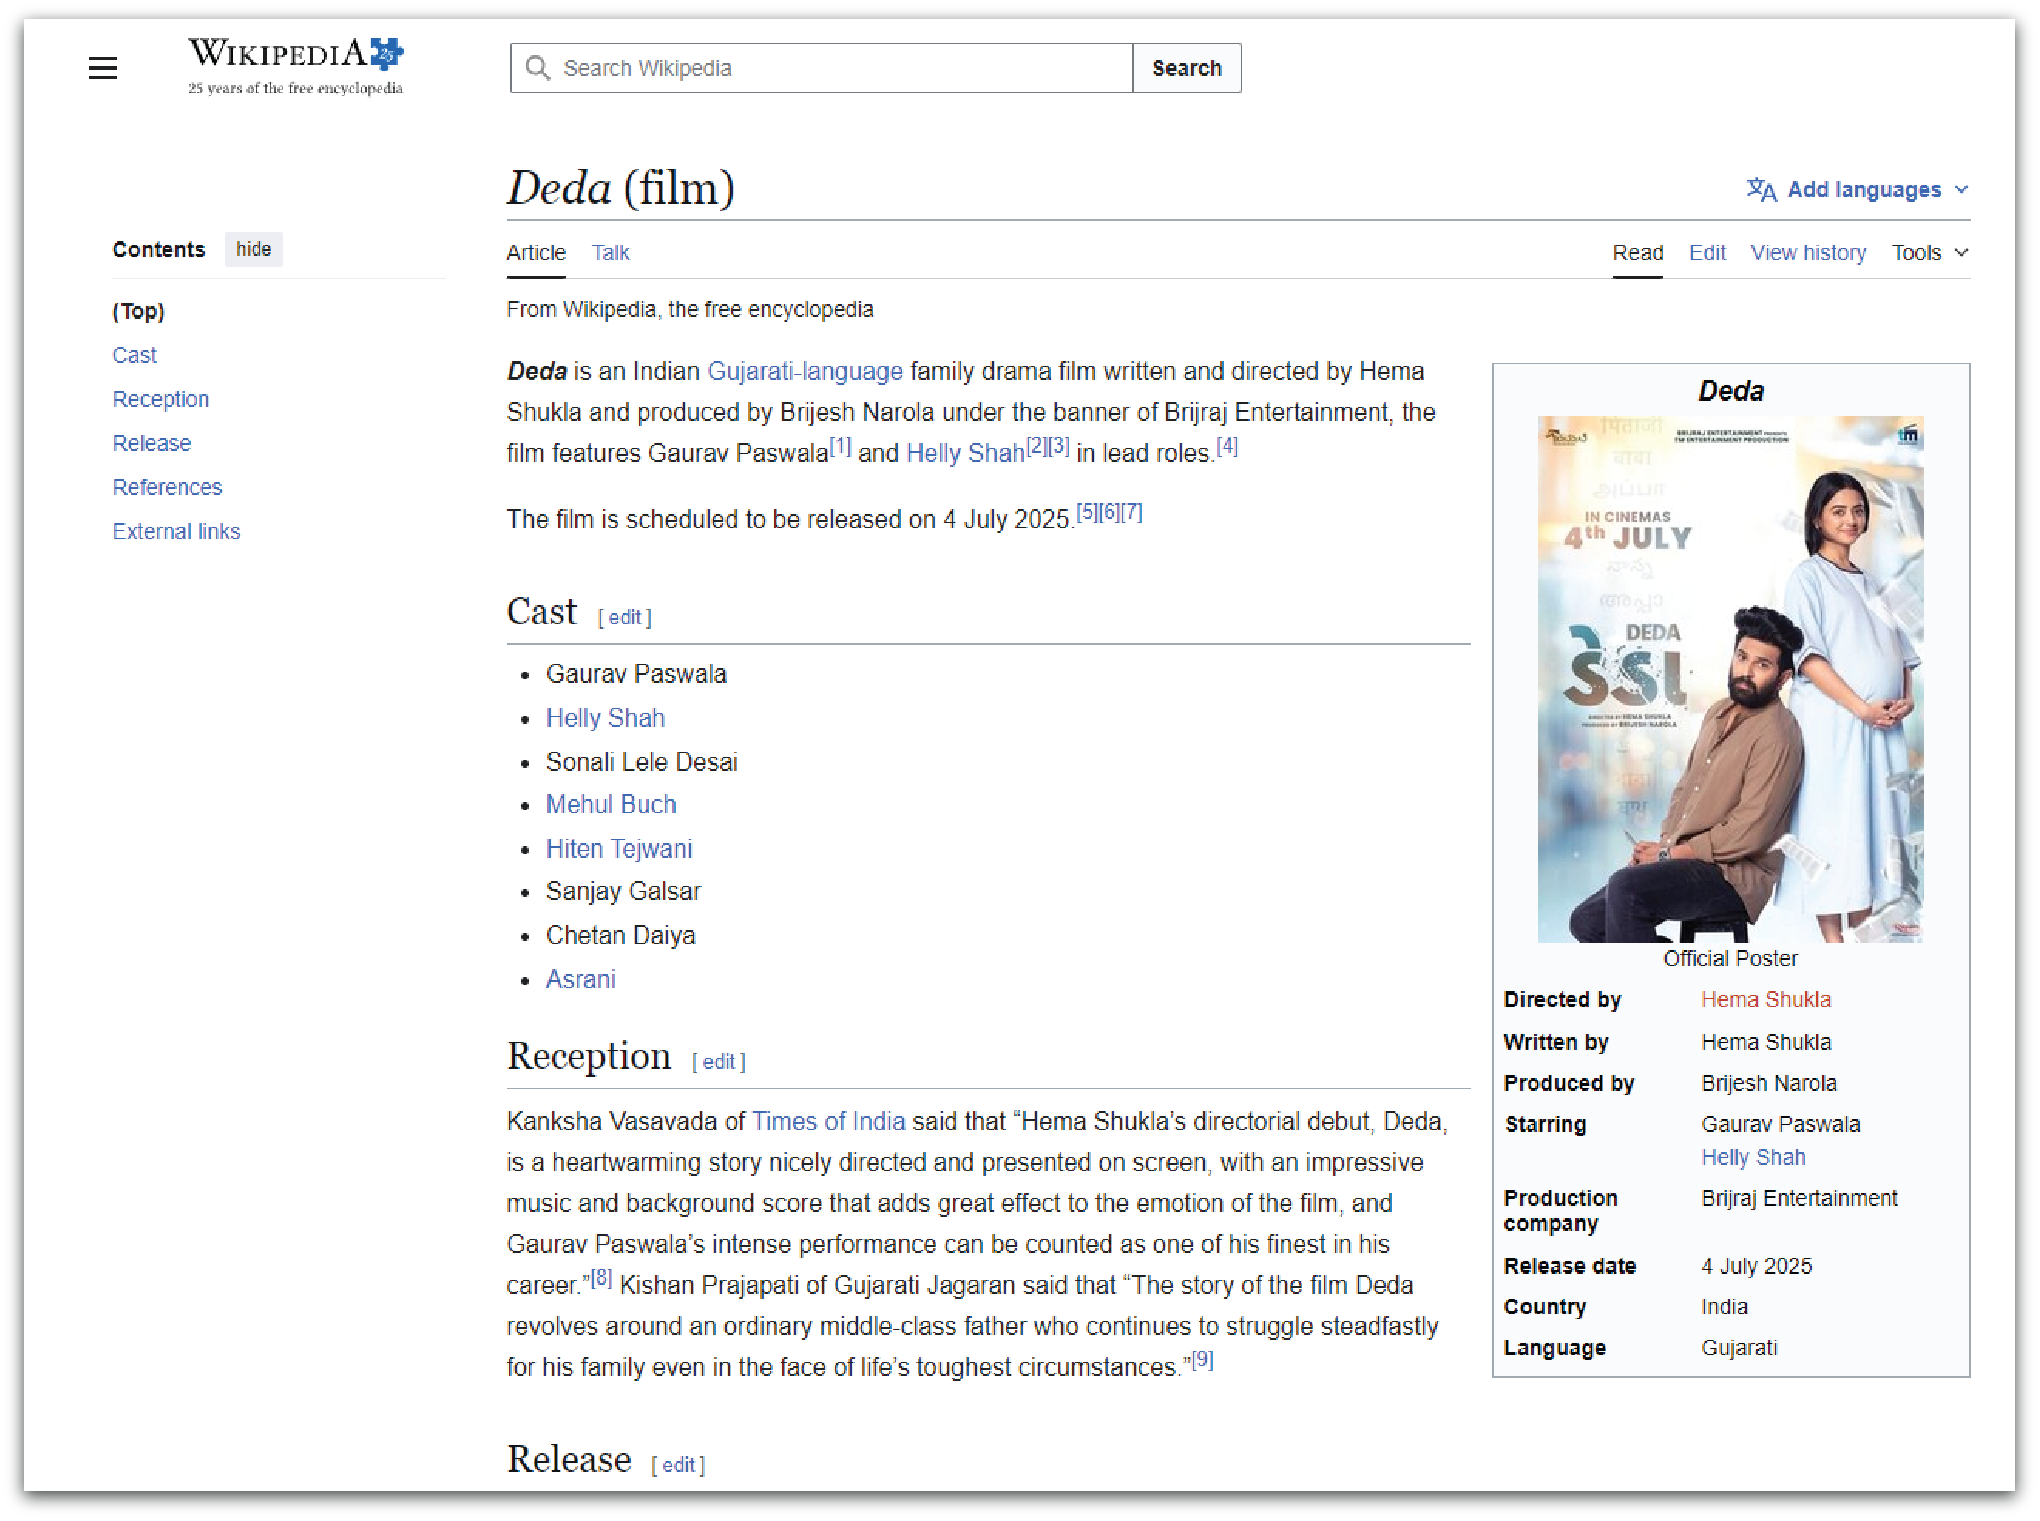The image size is (2040, 1521).
Task: Edit the Cast section
Action: coord(624,617)
